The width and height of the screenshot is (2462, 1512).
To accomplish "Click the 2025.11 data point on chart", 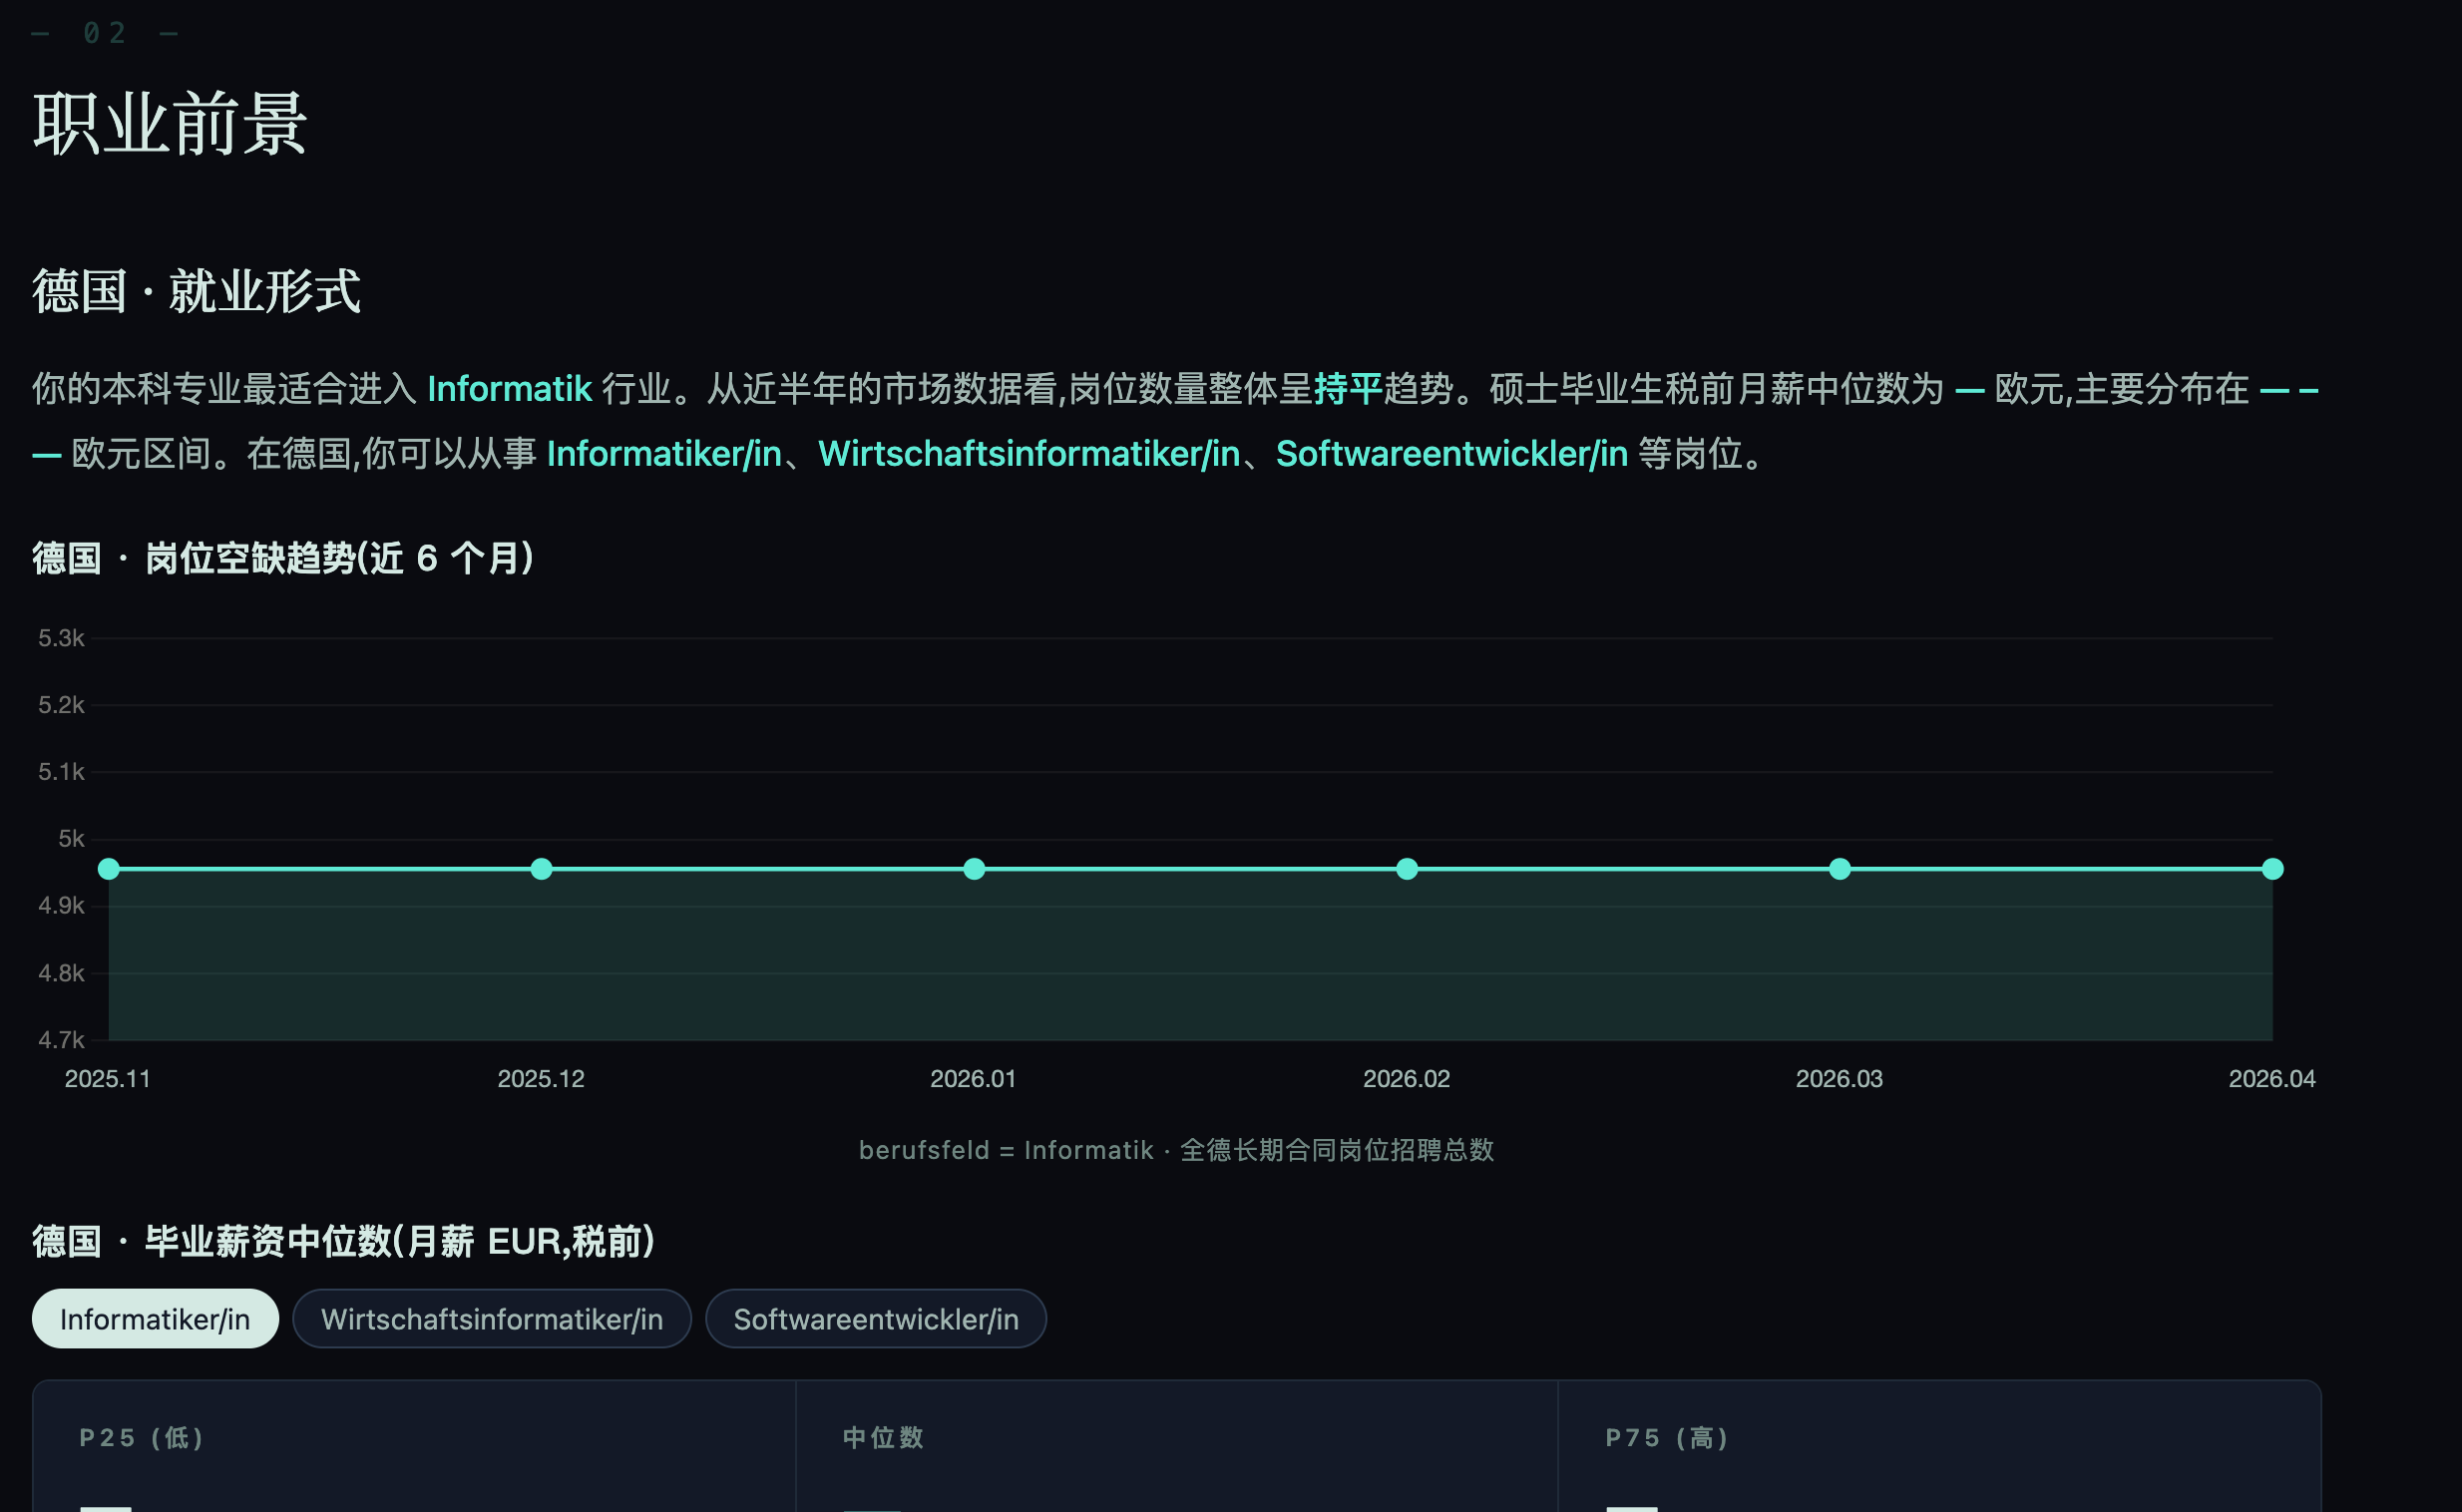I will pos(109,869).
